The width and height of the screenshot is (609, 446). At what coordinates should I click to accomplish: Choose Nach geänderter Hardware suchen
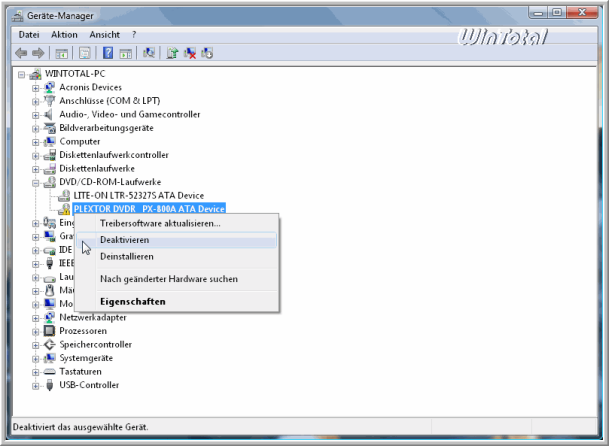tap(177, 279)
